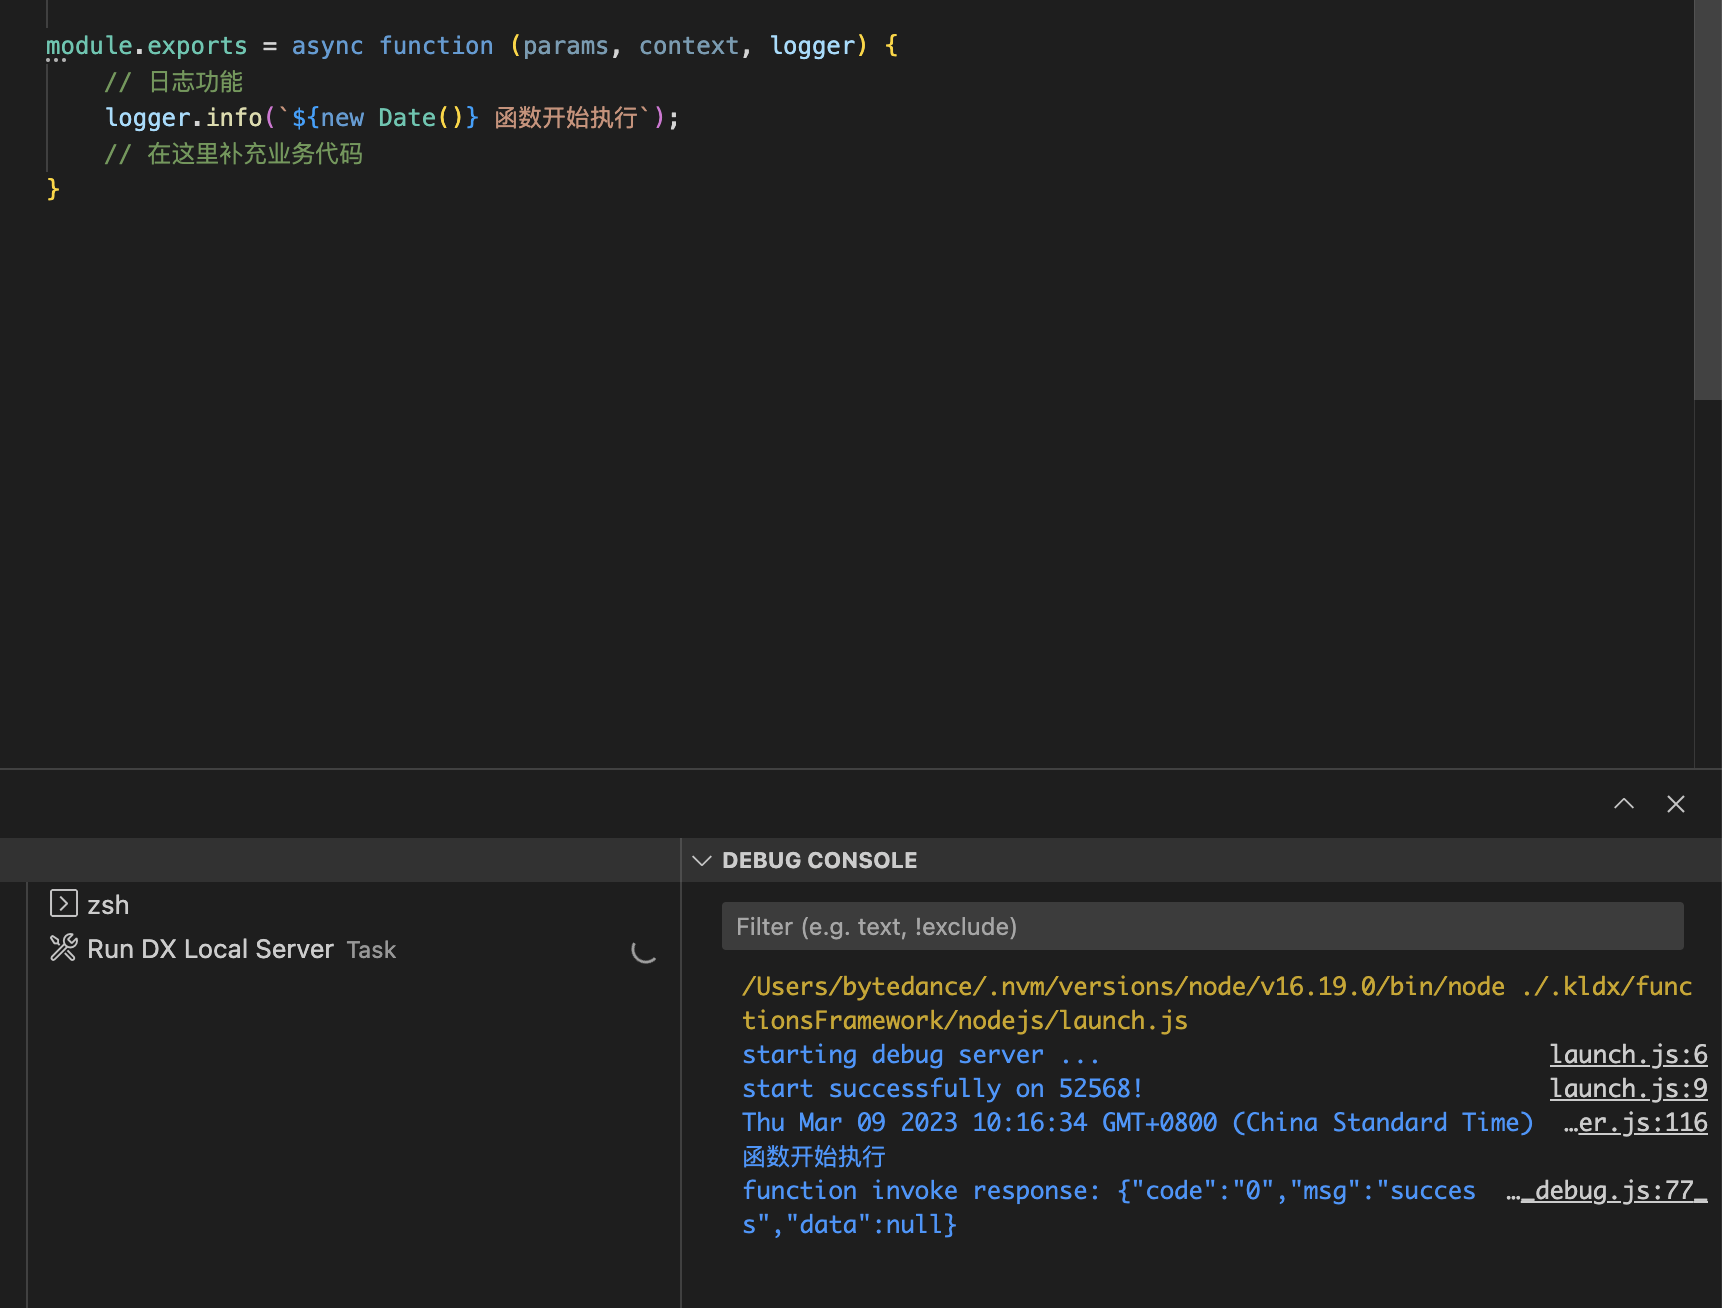Click the editor vertical scrollbar thumb
1722x1308 pixels.
(x=1707, y=200)
